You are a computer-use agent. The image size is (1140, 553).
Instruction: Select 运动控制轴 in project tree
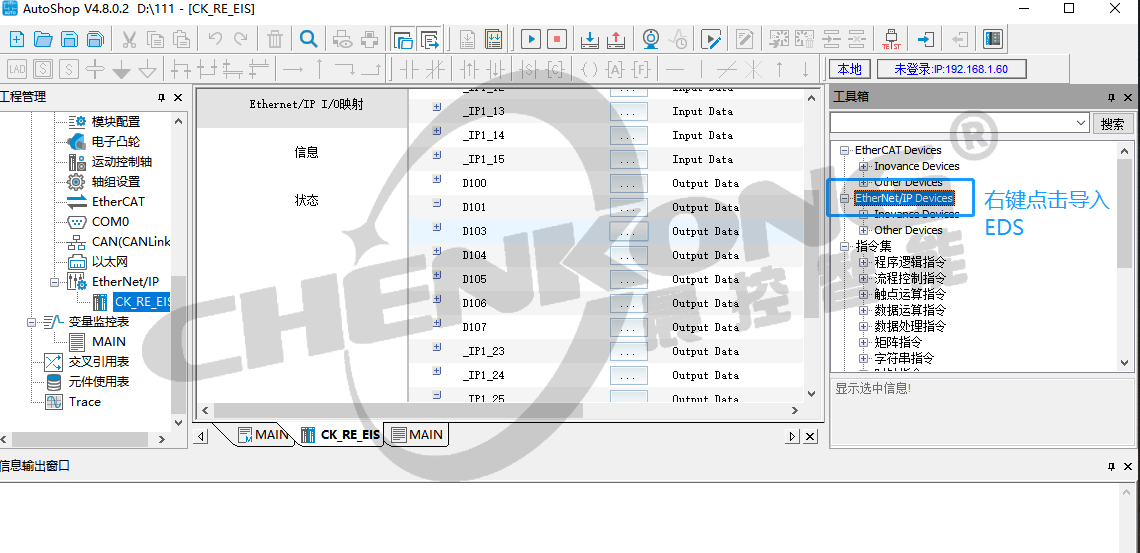click(121, 161)
